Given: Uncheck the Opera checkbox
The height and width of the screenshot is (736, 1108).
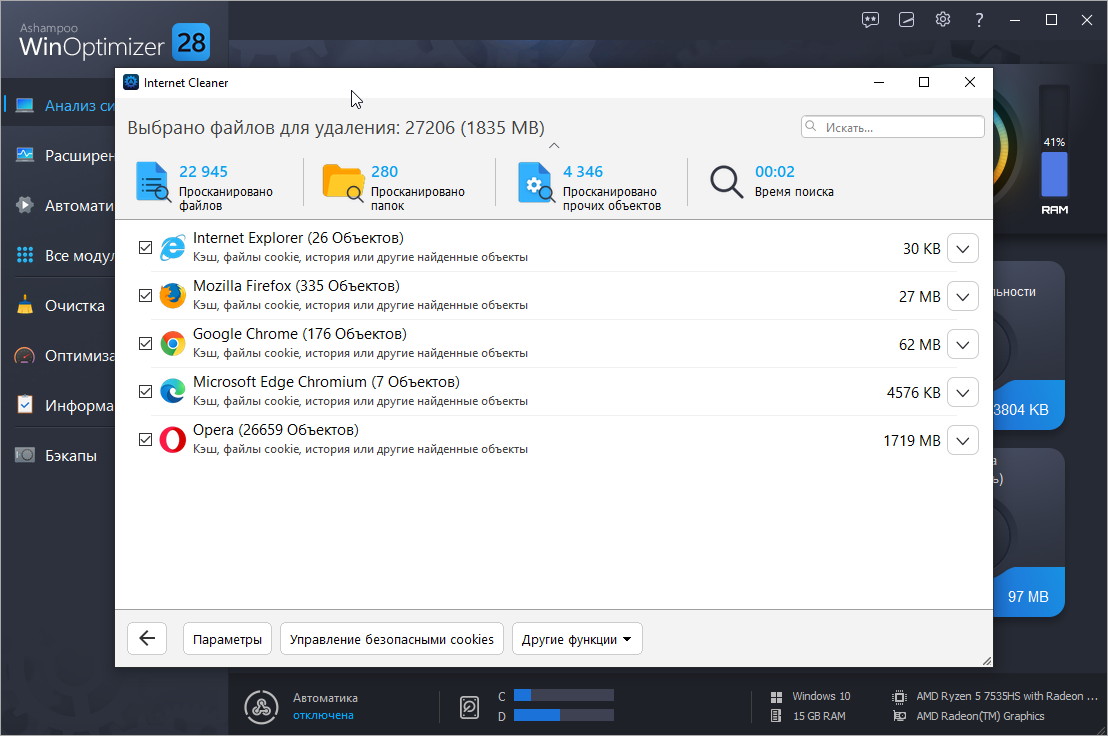Looking at the screenshot, I should click(146, 439).
